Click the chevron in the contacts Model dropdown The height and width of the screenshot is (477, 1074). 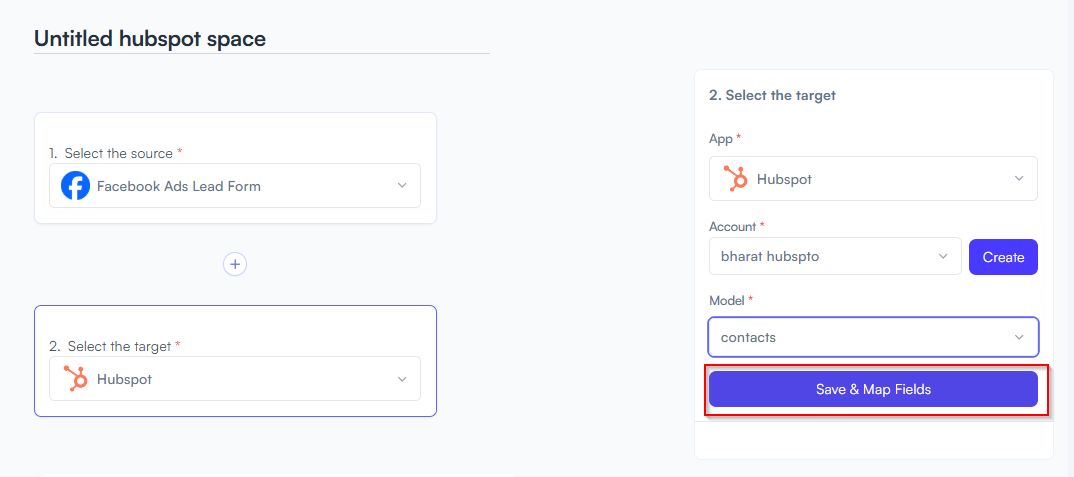1019,337
